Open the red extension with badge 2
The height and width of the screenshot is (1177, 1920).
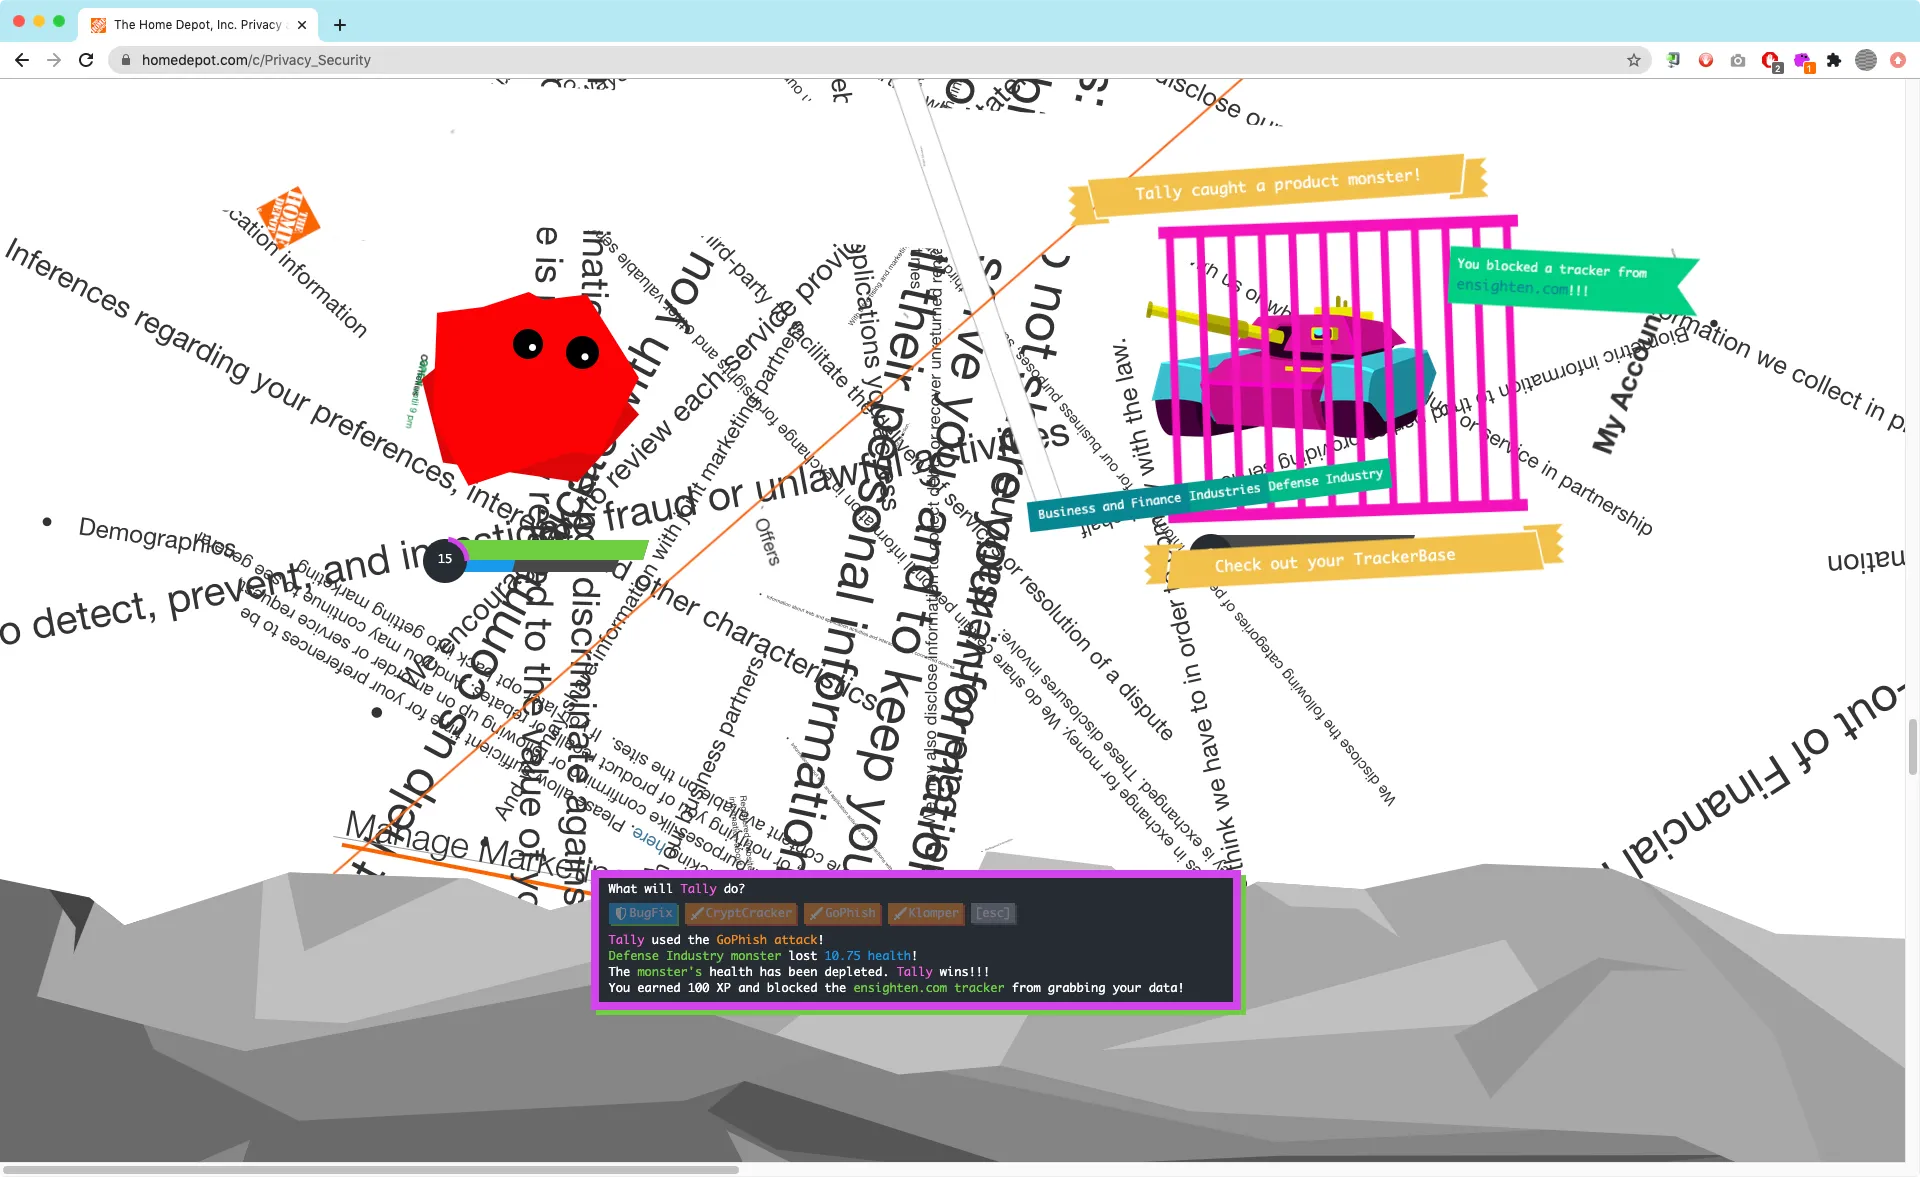coord(1771,61)
